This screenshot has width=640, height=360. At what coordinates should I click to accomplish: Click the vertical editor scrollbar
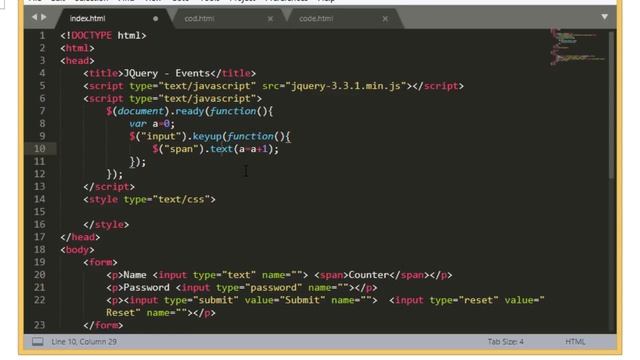tap(611, 105)
